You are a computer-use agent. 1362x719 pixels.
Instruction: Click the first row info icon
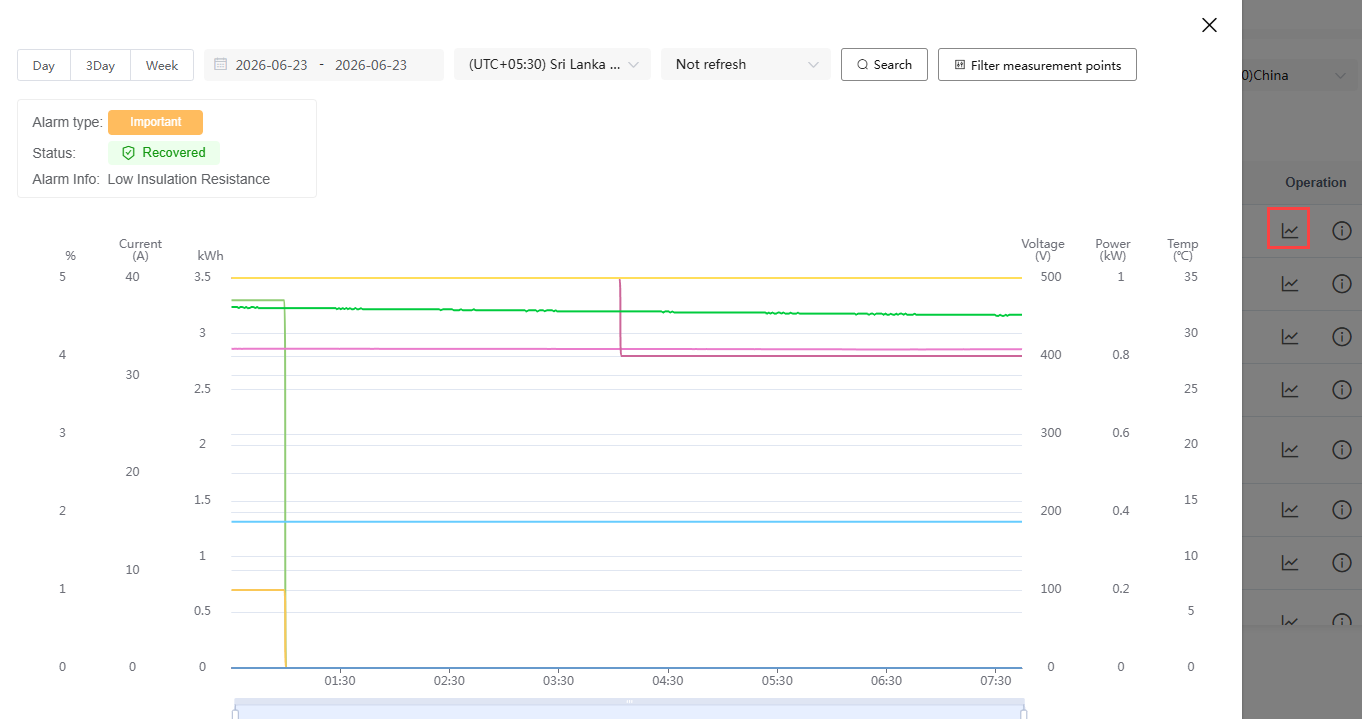tap(1342, 231)
